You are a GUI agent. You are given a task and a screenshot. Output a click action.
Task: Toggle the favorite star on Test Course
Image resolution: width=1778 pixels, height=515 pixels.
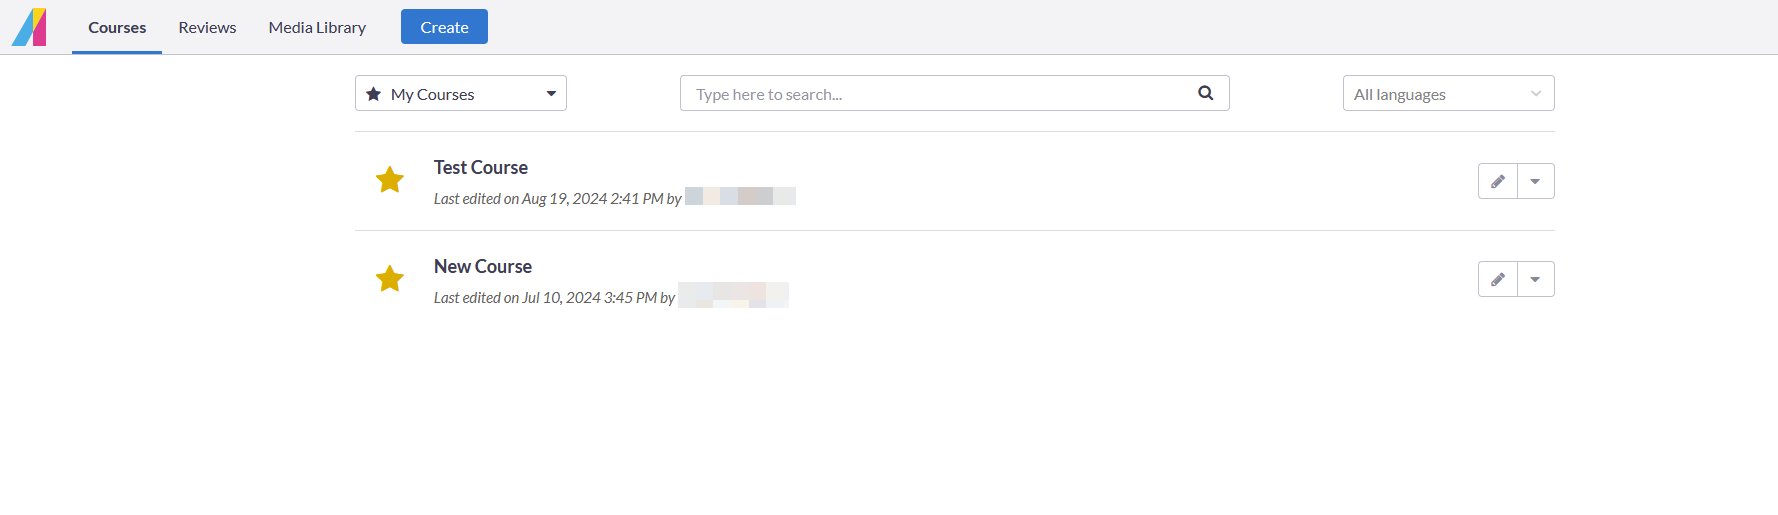tap(389, 180)
